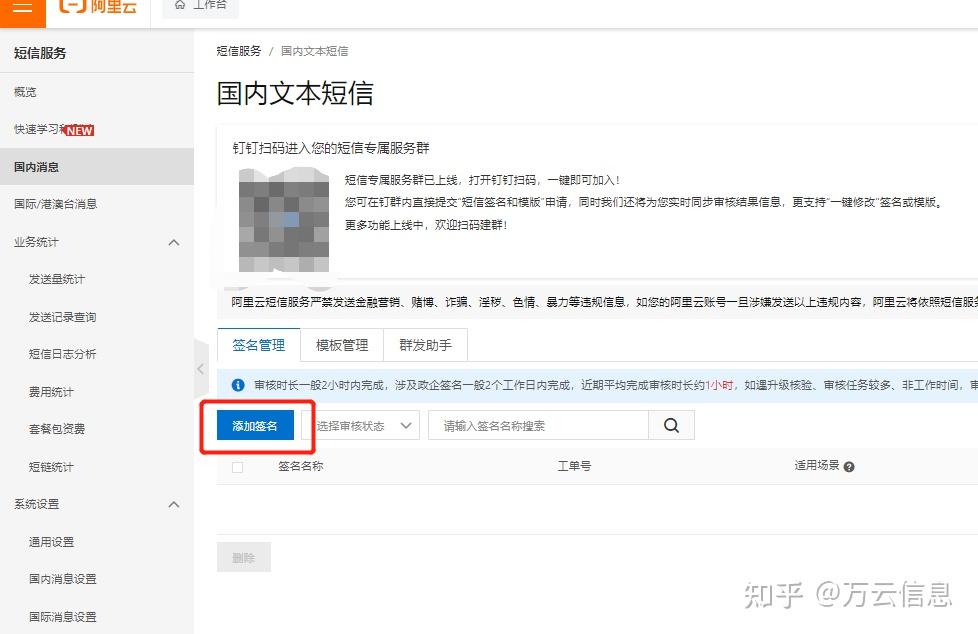Collapse the sidebar with the arrow handle
Image resolution: width=978 pixels, height=634 pixels.
(x=201, y=369)
